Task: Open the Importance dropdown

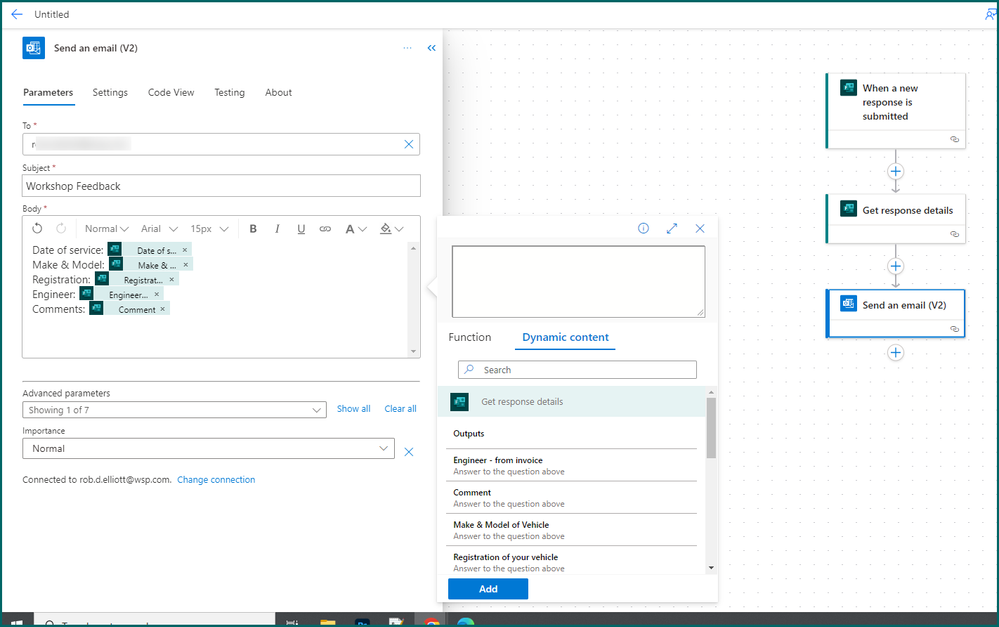Action: [208, 449]
